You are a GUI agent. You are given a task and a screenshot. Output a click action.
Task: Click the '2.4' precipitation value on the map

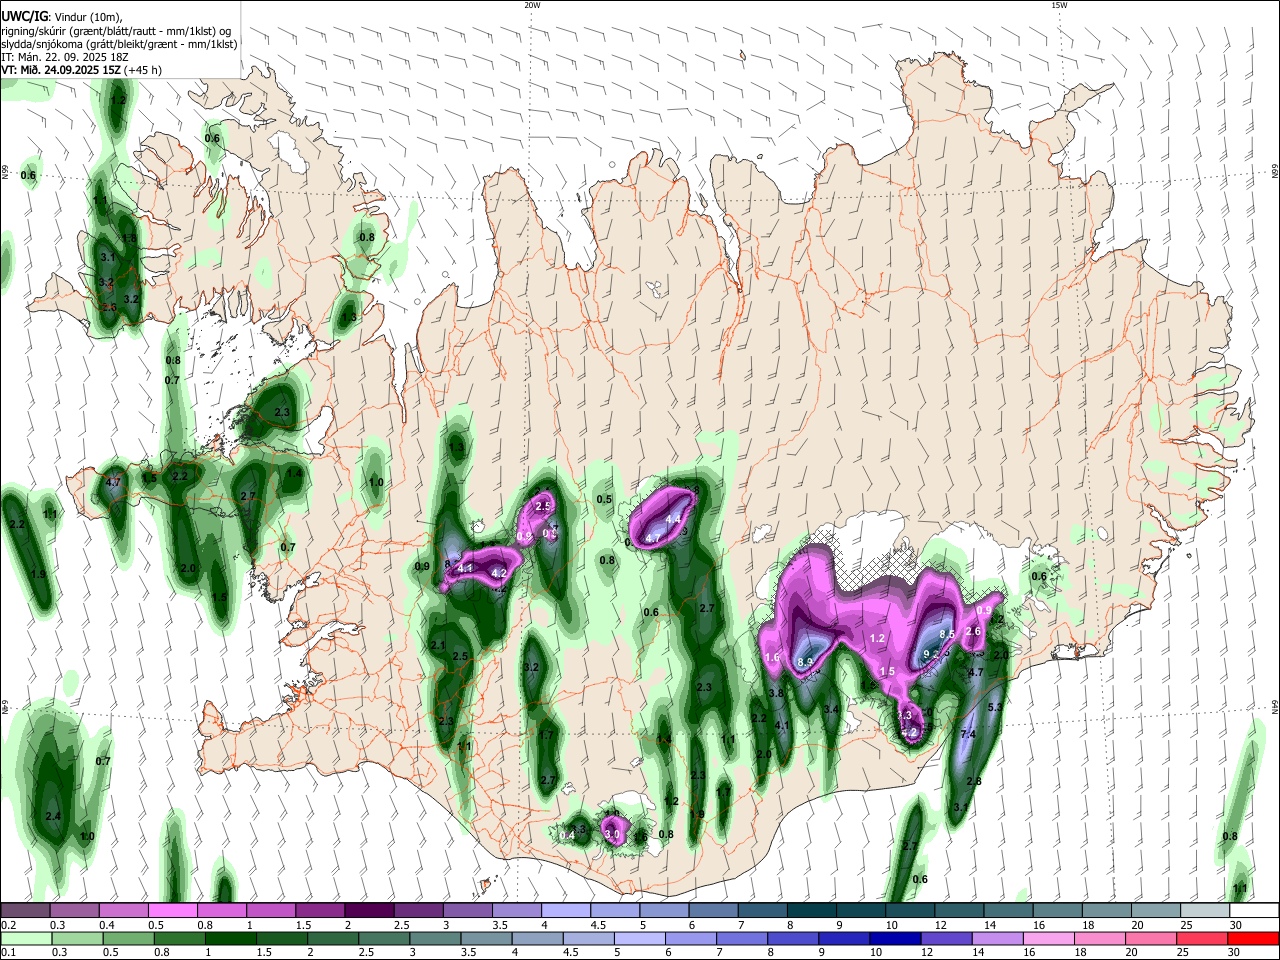[54, 816]
